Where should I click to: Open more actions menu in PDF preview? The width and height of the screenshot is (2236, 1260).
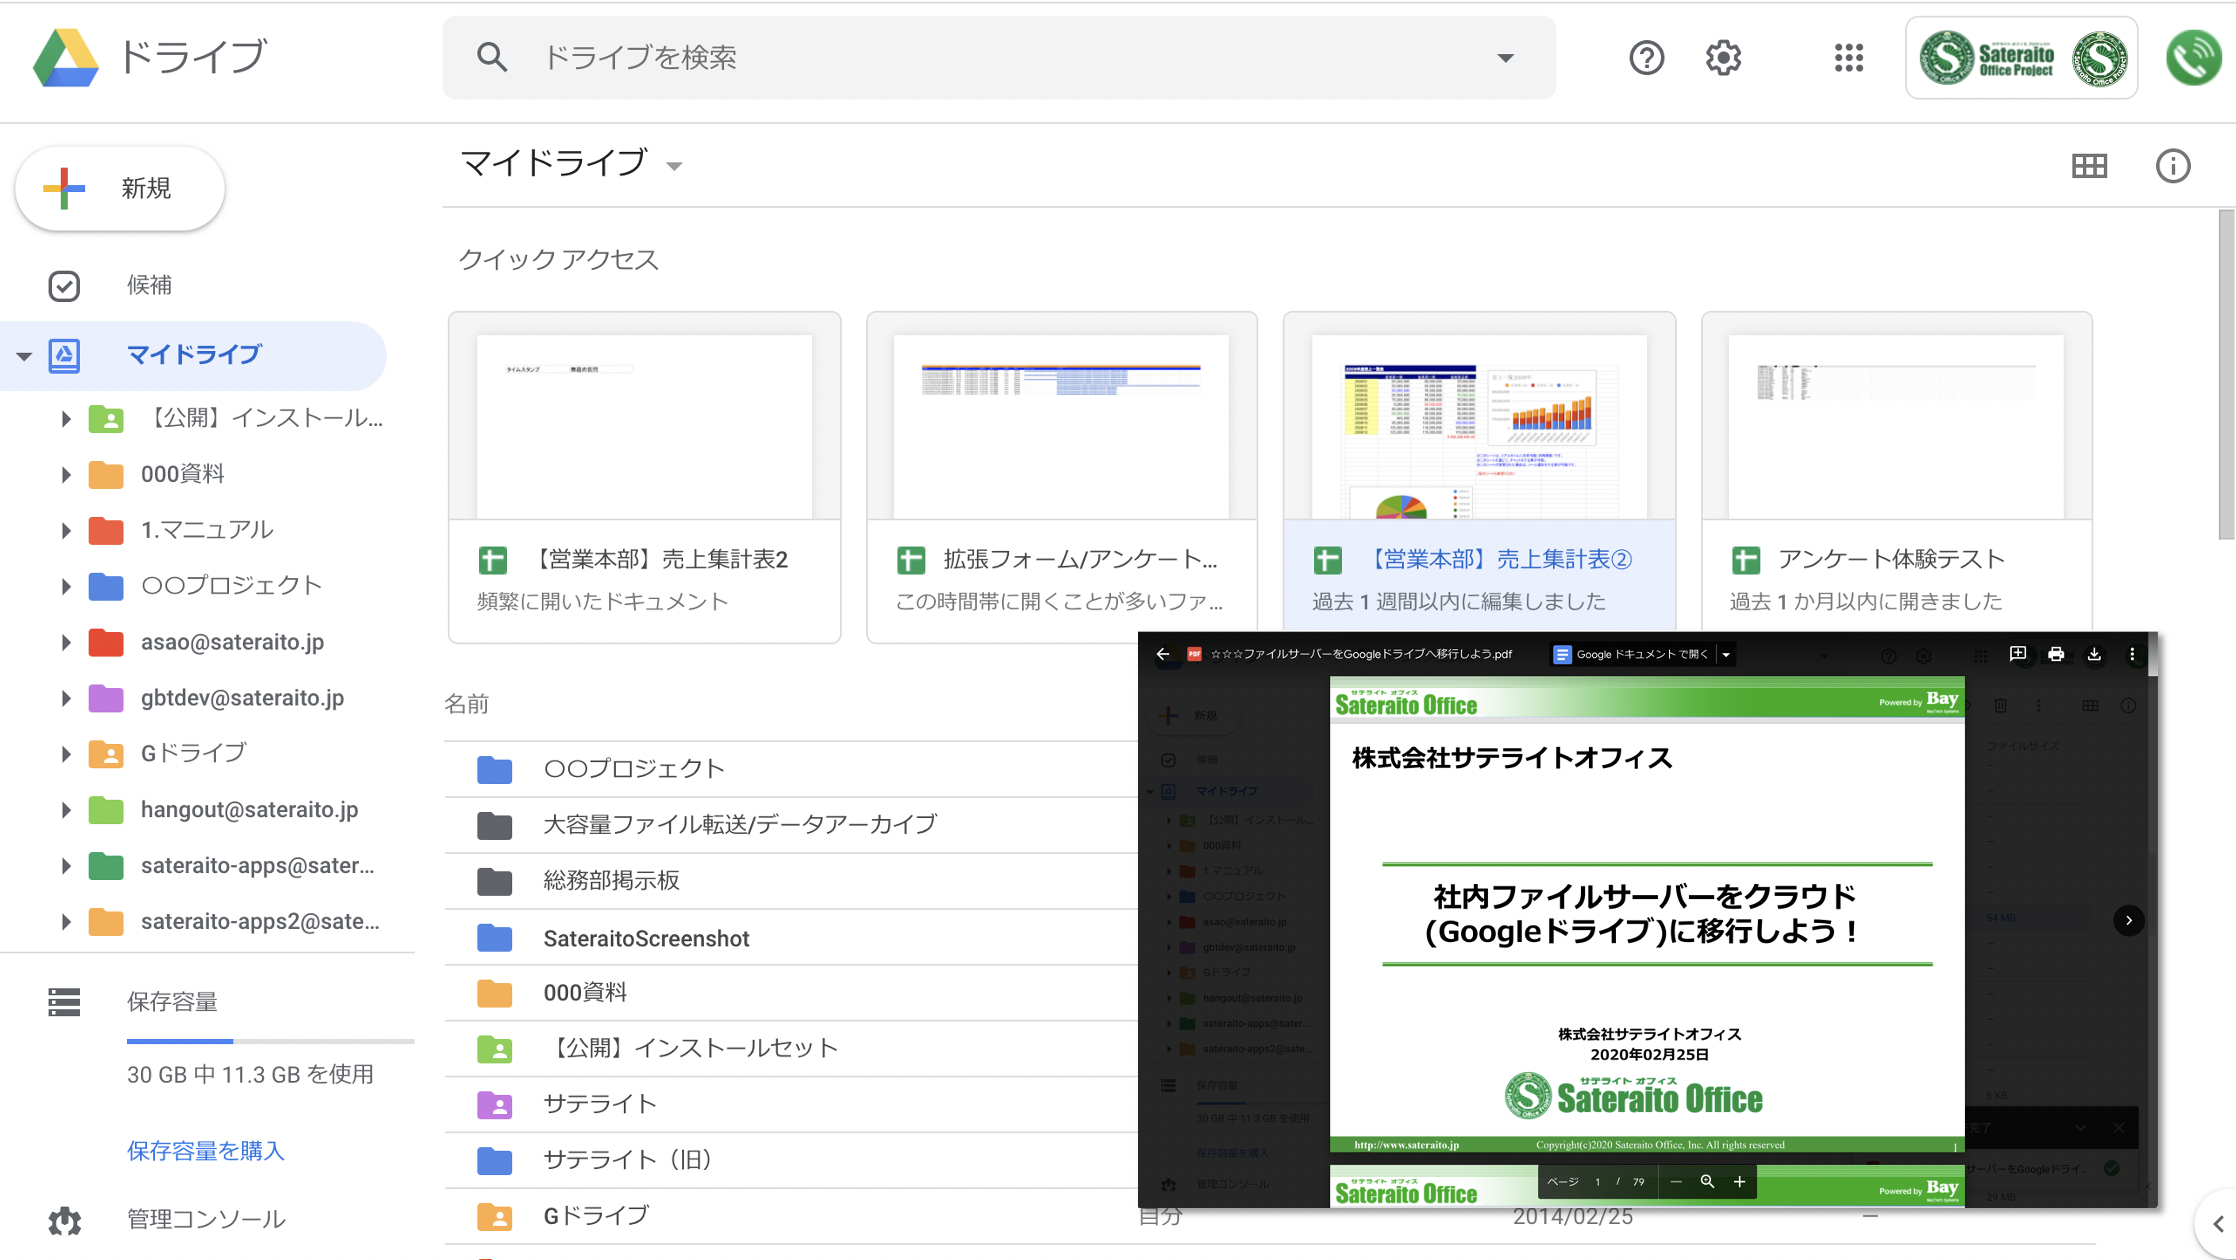[2132, 654]
